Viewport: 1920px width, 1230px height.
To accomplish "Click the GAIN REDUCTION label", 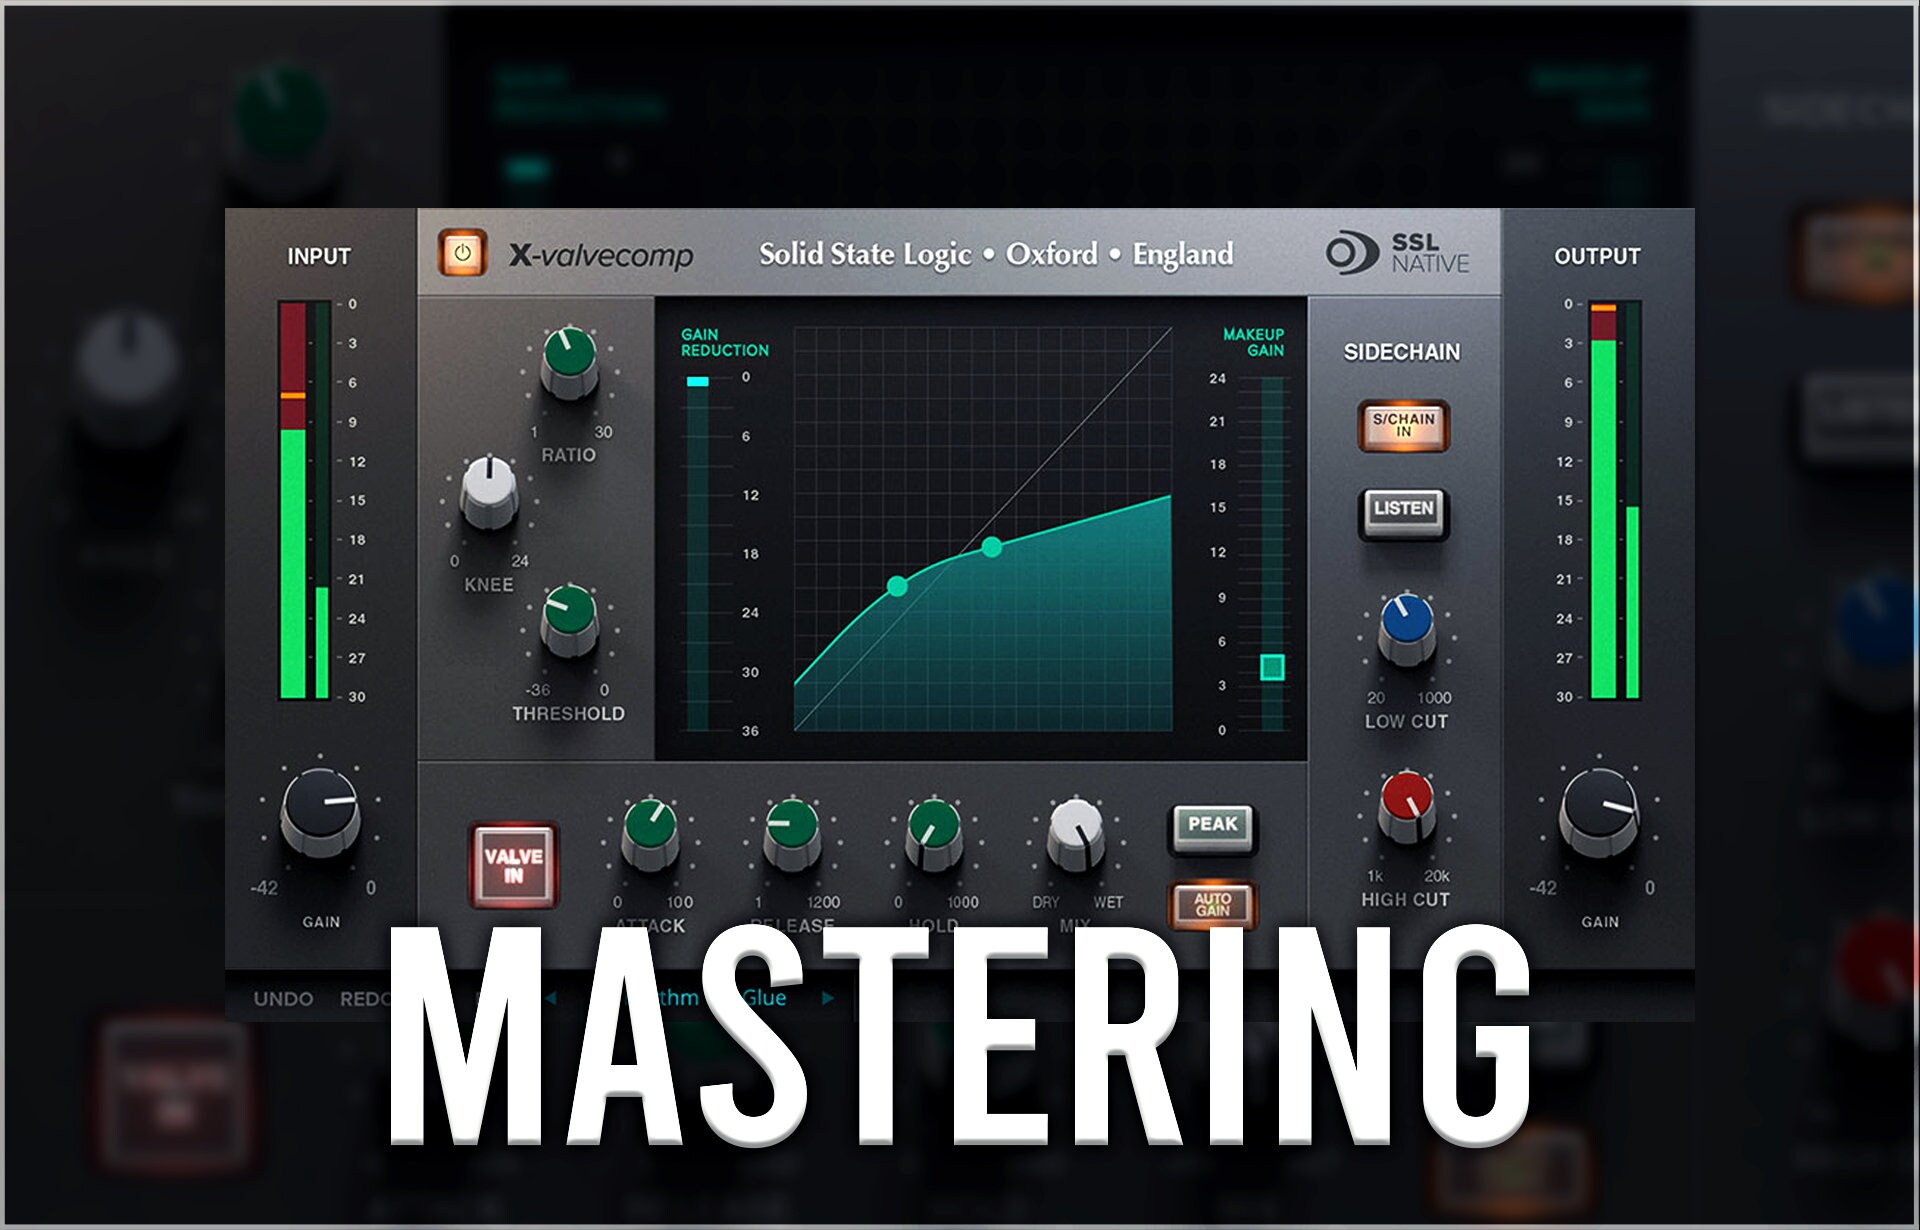I will [724, 342].
